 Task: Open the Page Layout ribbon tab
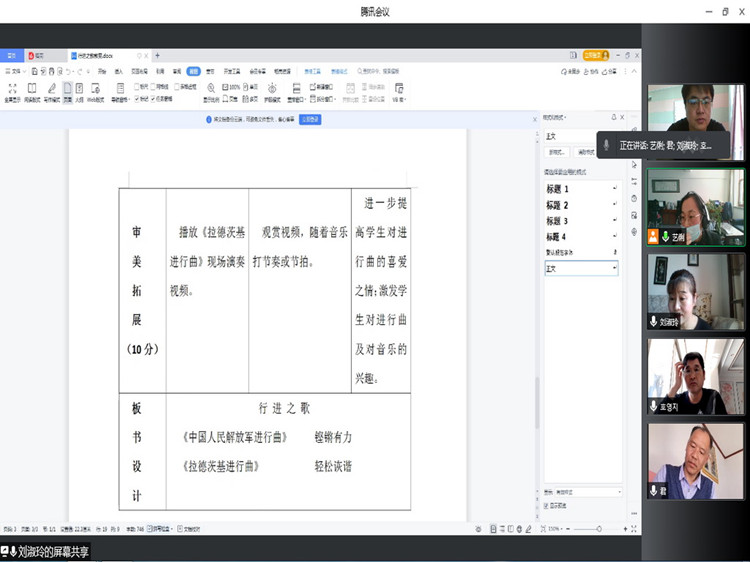coord(139,71)
